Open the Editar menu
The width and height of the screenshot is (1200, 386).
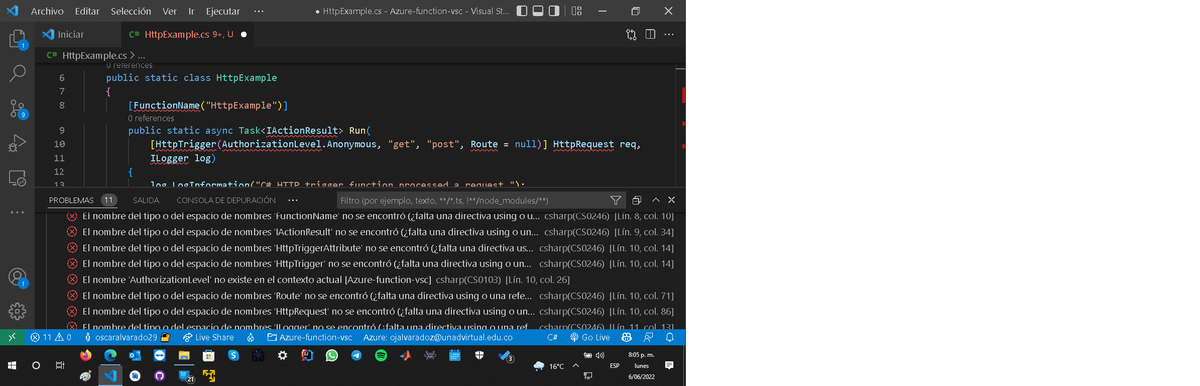click(88, 11)
